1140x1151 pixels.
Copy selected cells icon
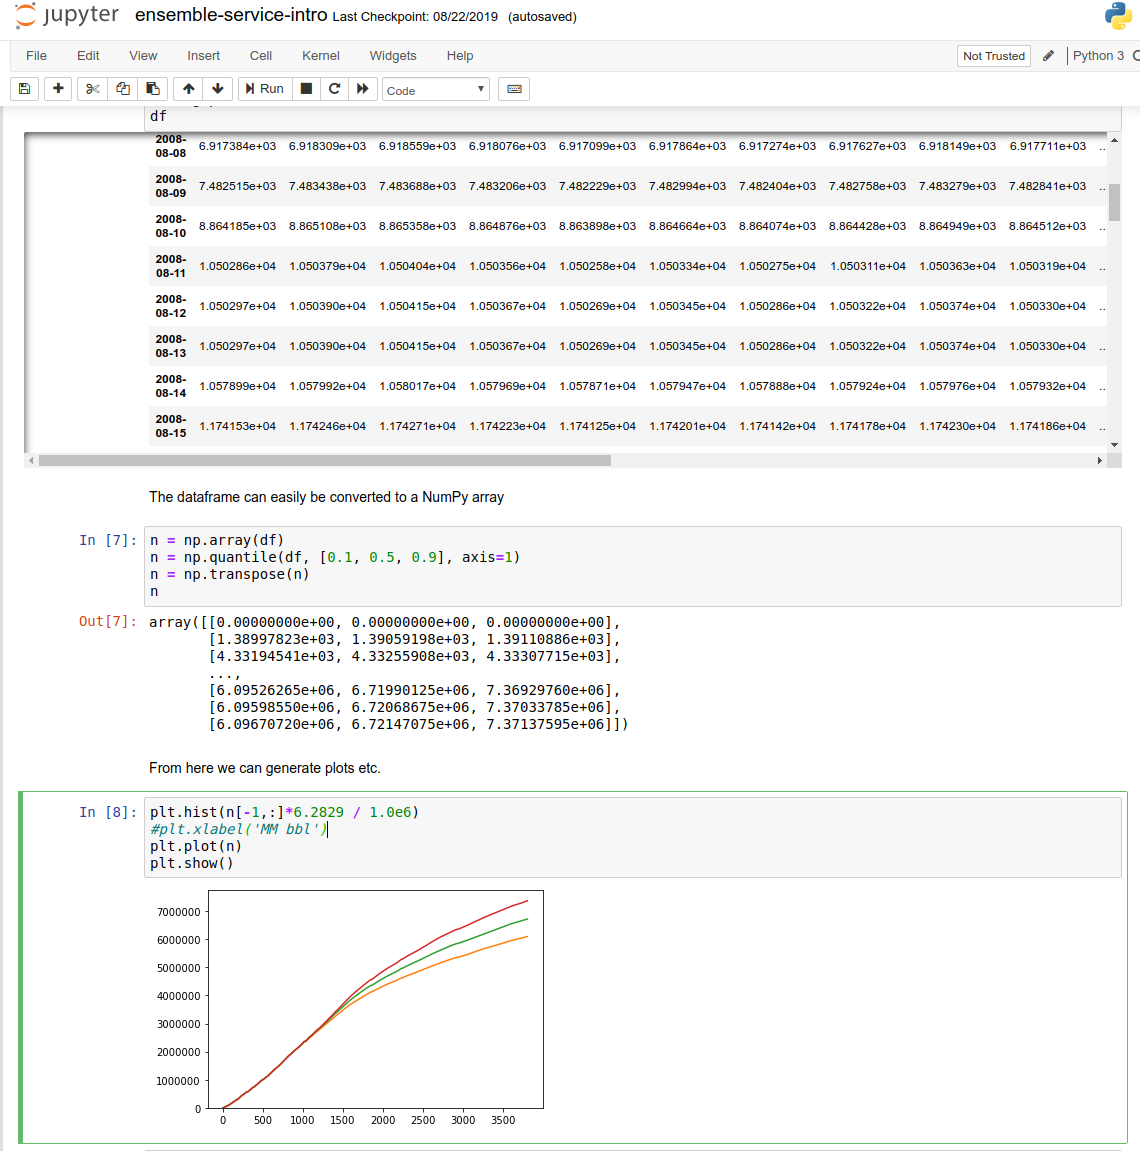point(123,89)
